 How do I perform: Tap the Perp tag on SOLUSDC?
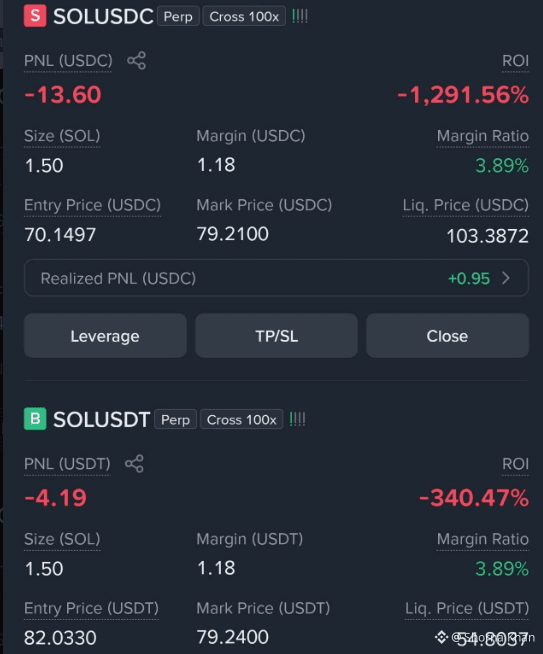coord(178,16)
